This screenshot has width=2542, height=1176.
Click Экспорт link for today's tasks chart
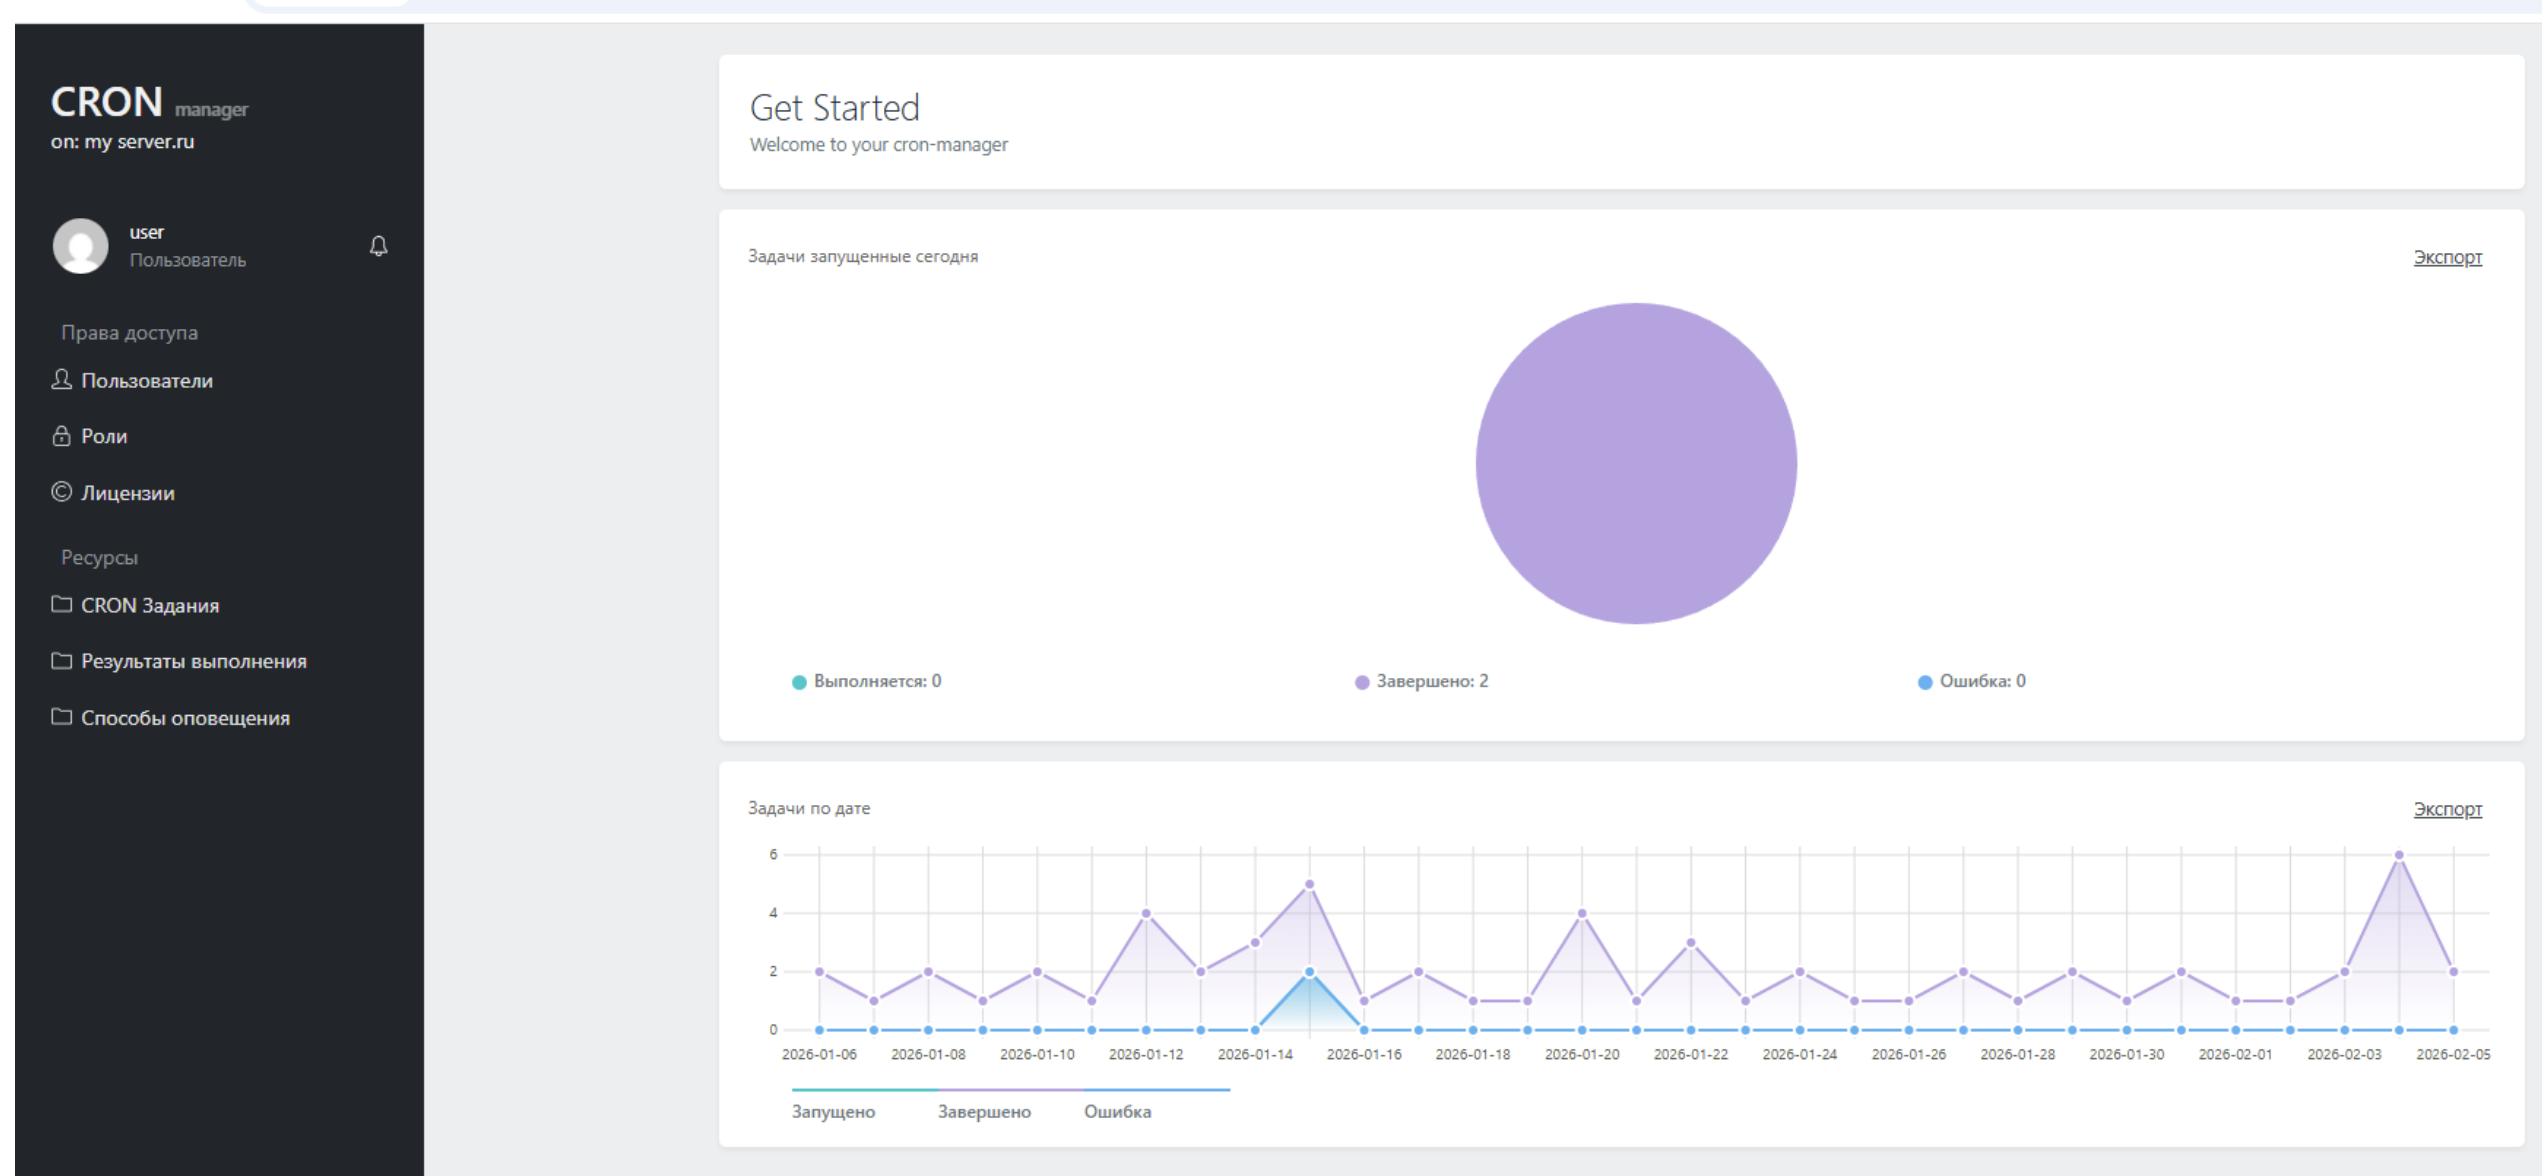point(2447,257)
